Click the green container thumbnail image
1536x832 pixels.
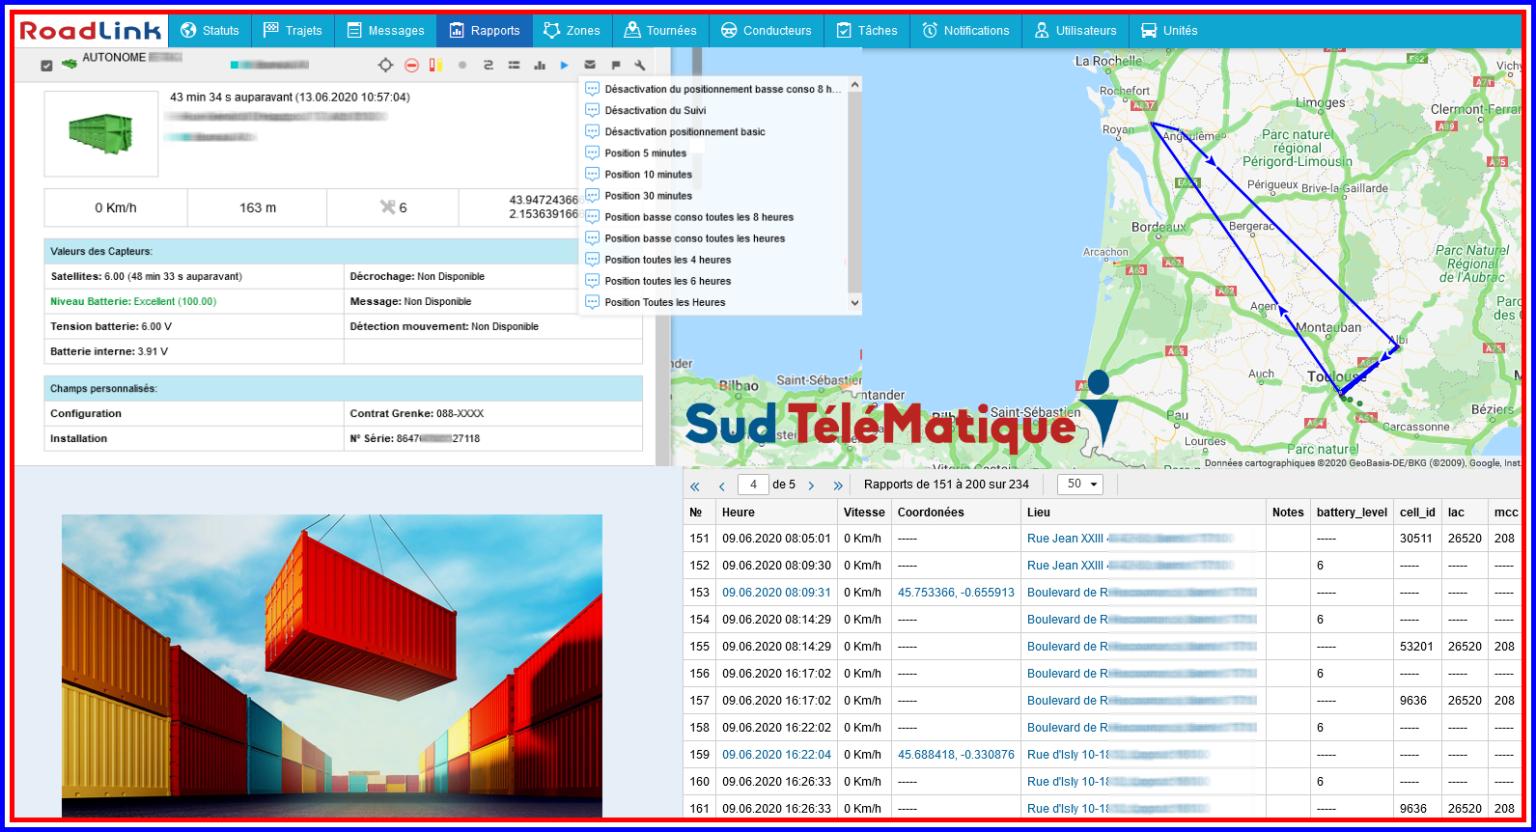point(101,133)
